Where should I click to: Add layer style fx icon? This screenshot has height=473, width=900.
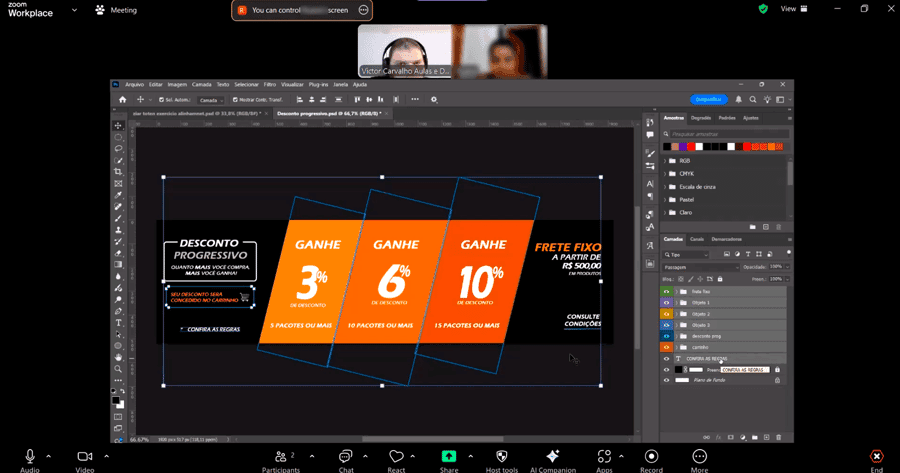pyautogui.click(x=718, y=437)
